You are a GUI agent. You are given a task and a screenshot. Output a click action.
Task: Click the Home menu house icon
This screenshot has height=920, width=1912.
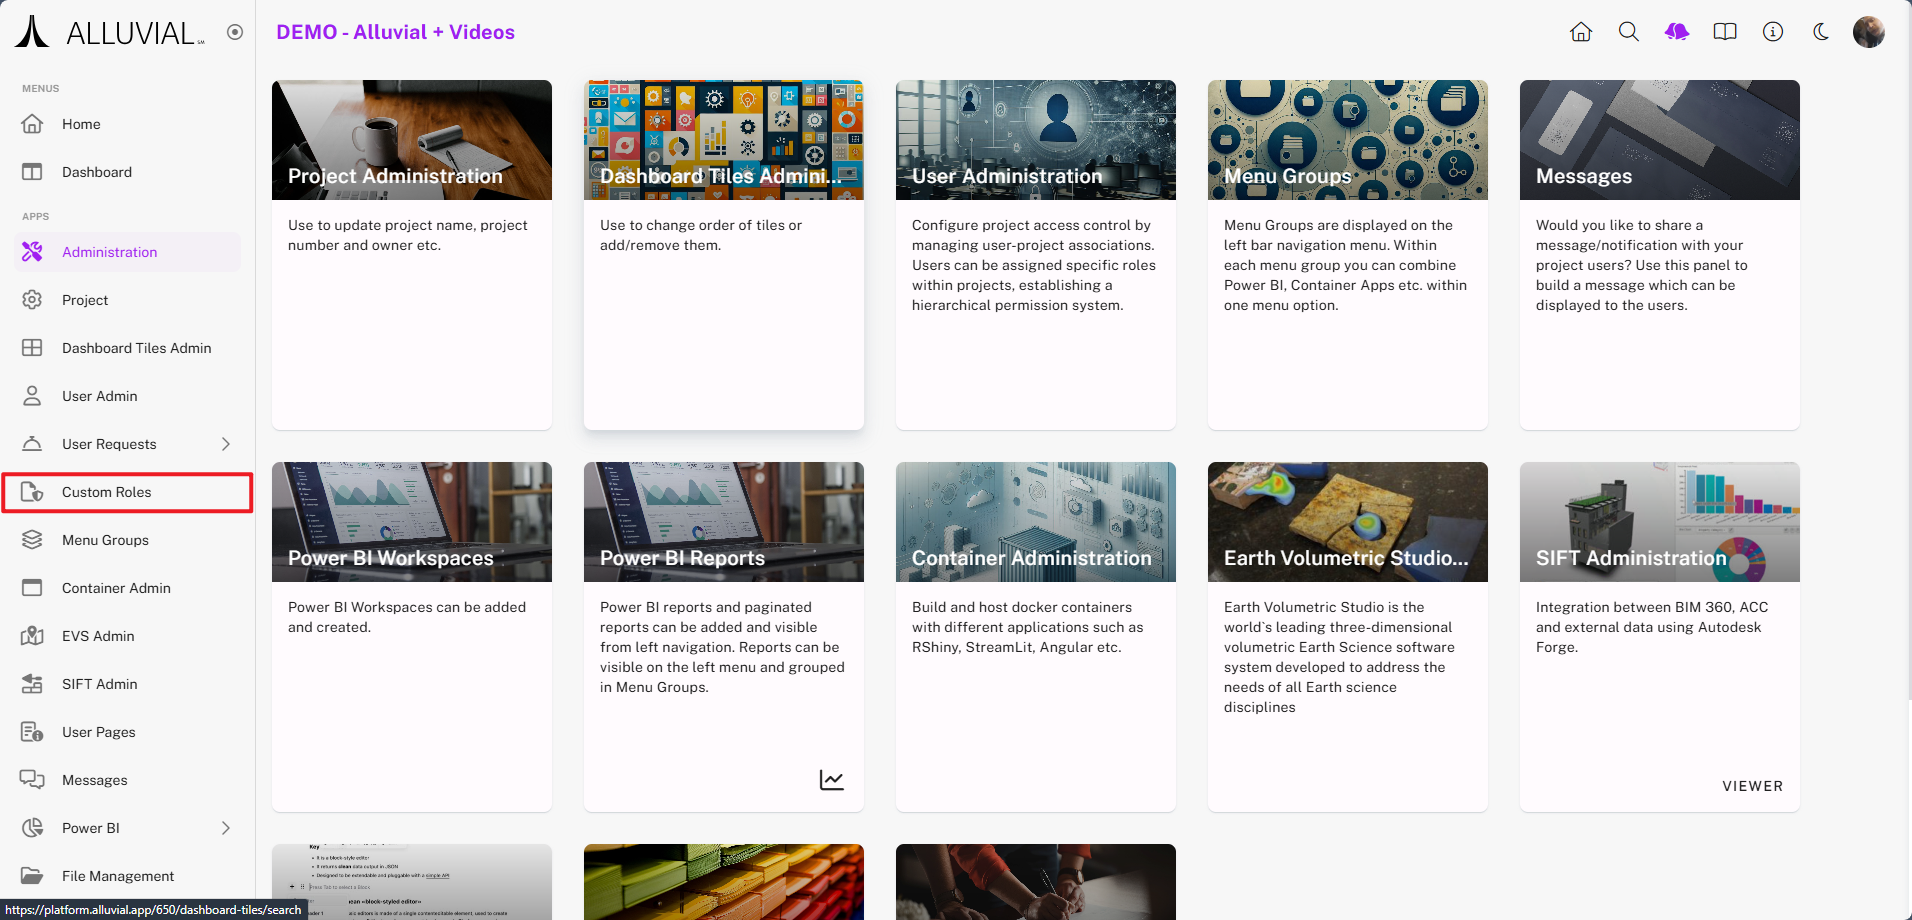click(32, 124)
